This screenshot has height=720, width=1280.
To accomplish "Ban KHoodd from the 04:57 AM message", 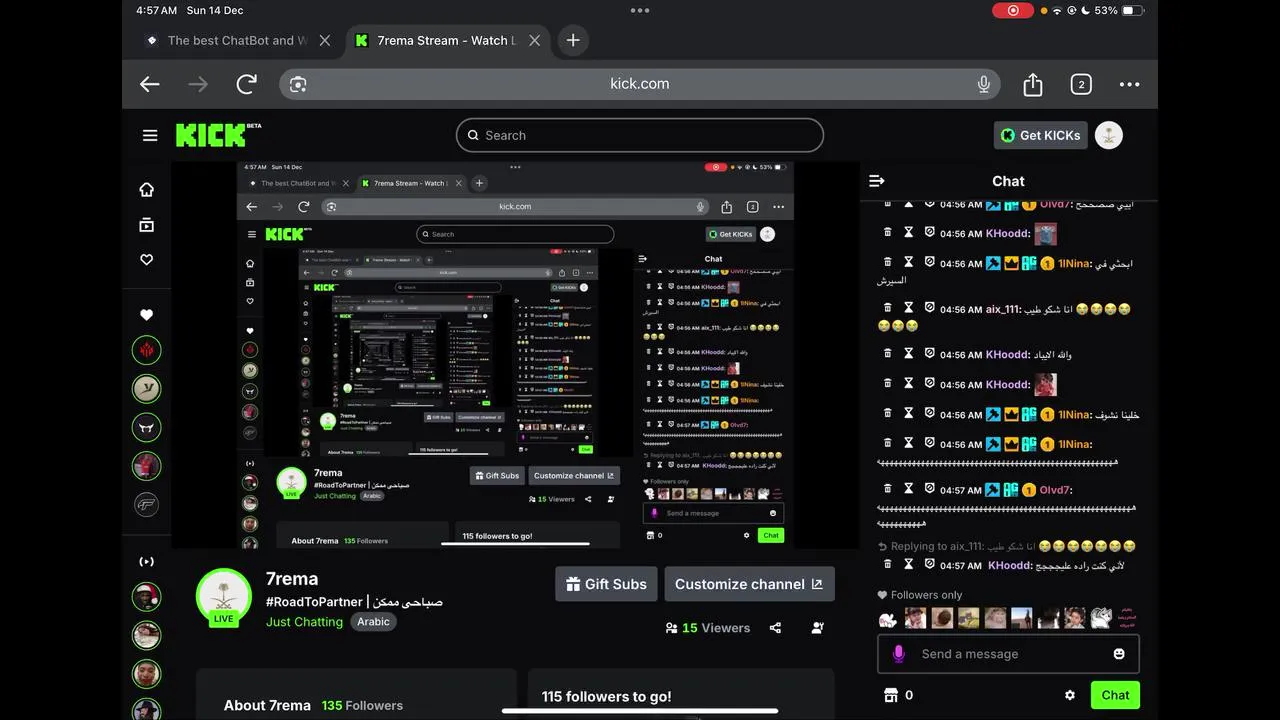I will click(x=930, y=564).
